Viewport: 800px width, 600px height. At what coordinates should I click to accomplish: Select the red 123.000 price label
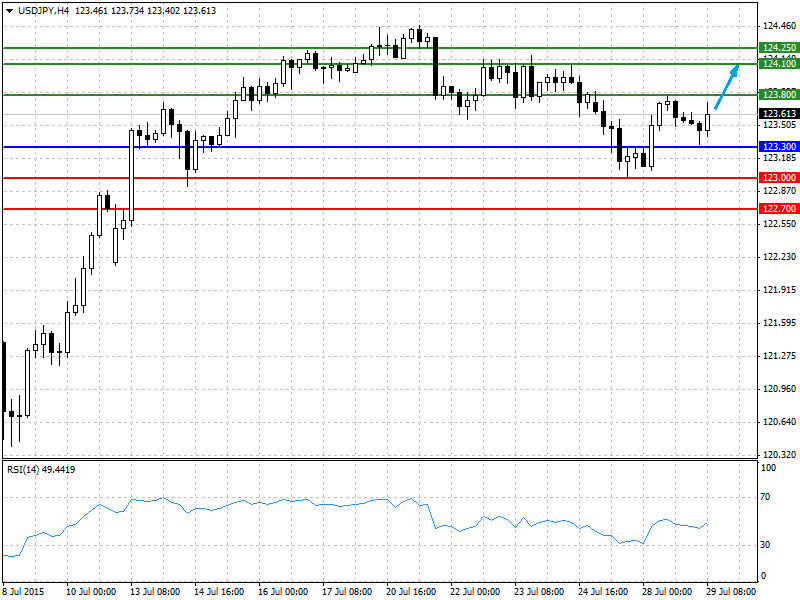tap(779, 178)
